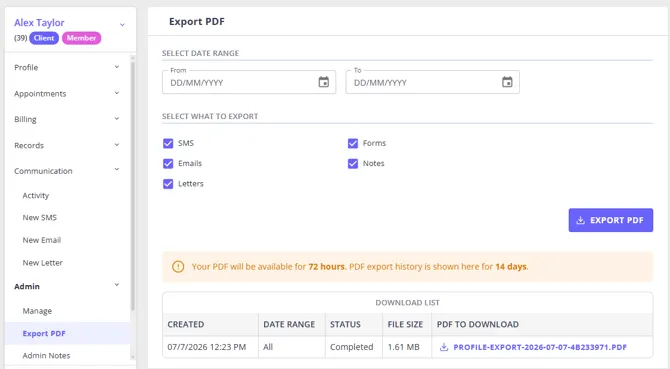Download PROFILE-EXPORT-2026-07-07-4B233971.PDF link
The width and height of the screenshot is (670, 369).
pos(540,347)
